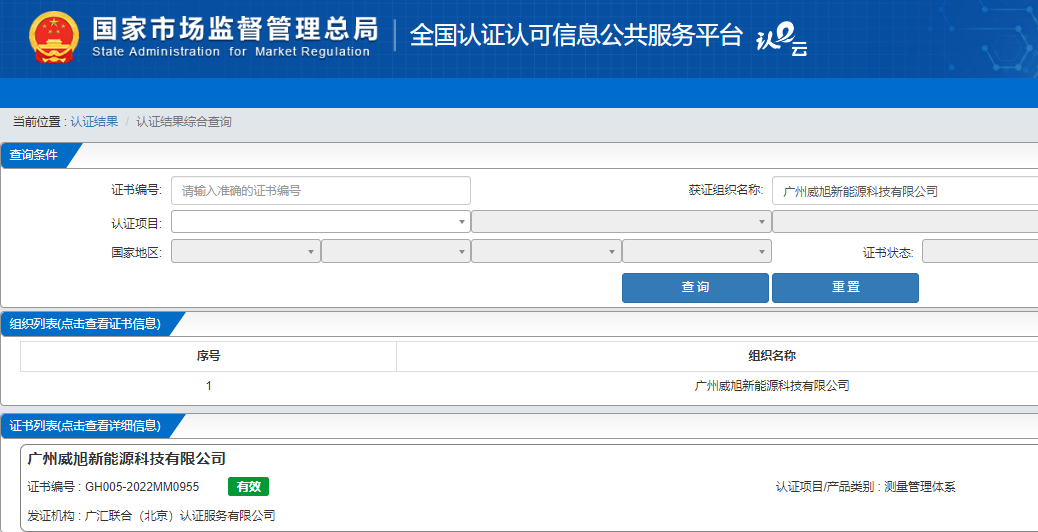Open certificate card title 广州威旭新能源科技有限公司
This screenshot has height=532, width=1038.
point(126,459)
